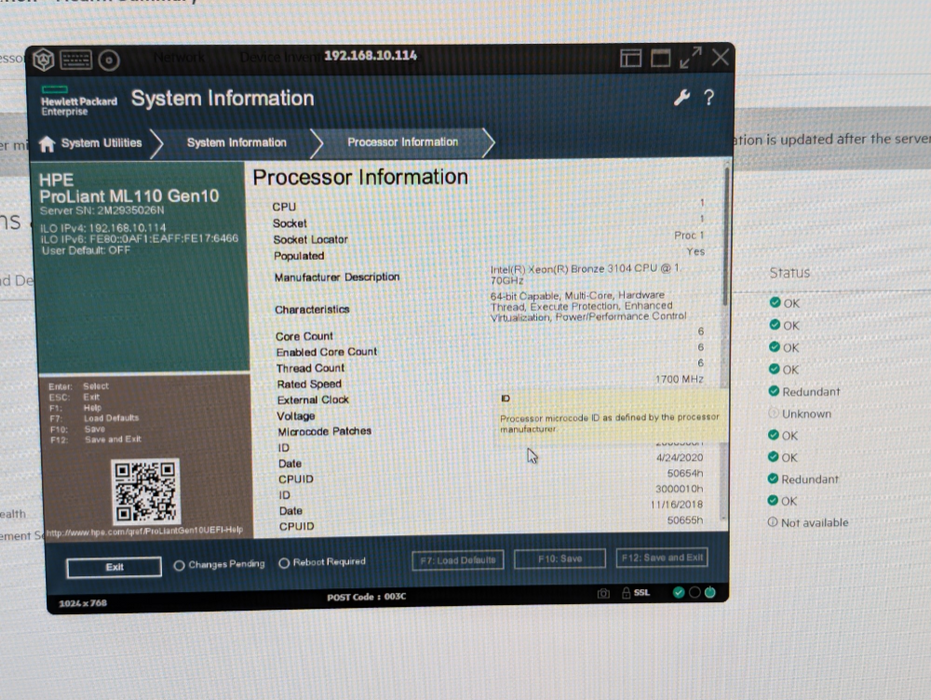
Task: Toggle fullscreen with the diagonal arrows icon
Action: [x=691, y=58]
